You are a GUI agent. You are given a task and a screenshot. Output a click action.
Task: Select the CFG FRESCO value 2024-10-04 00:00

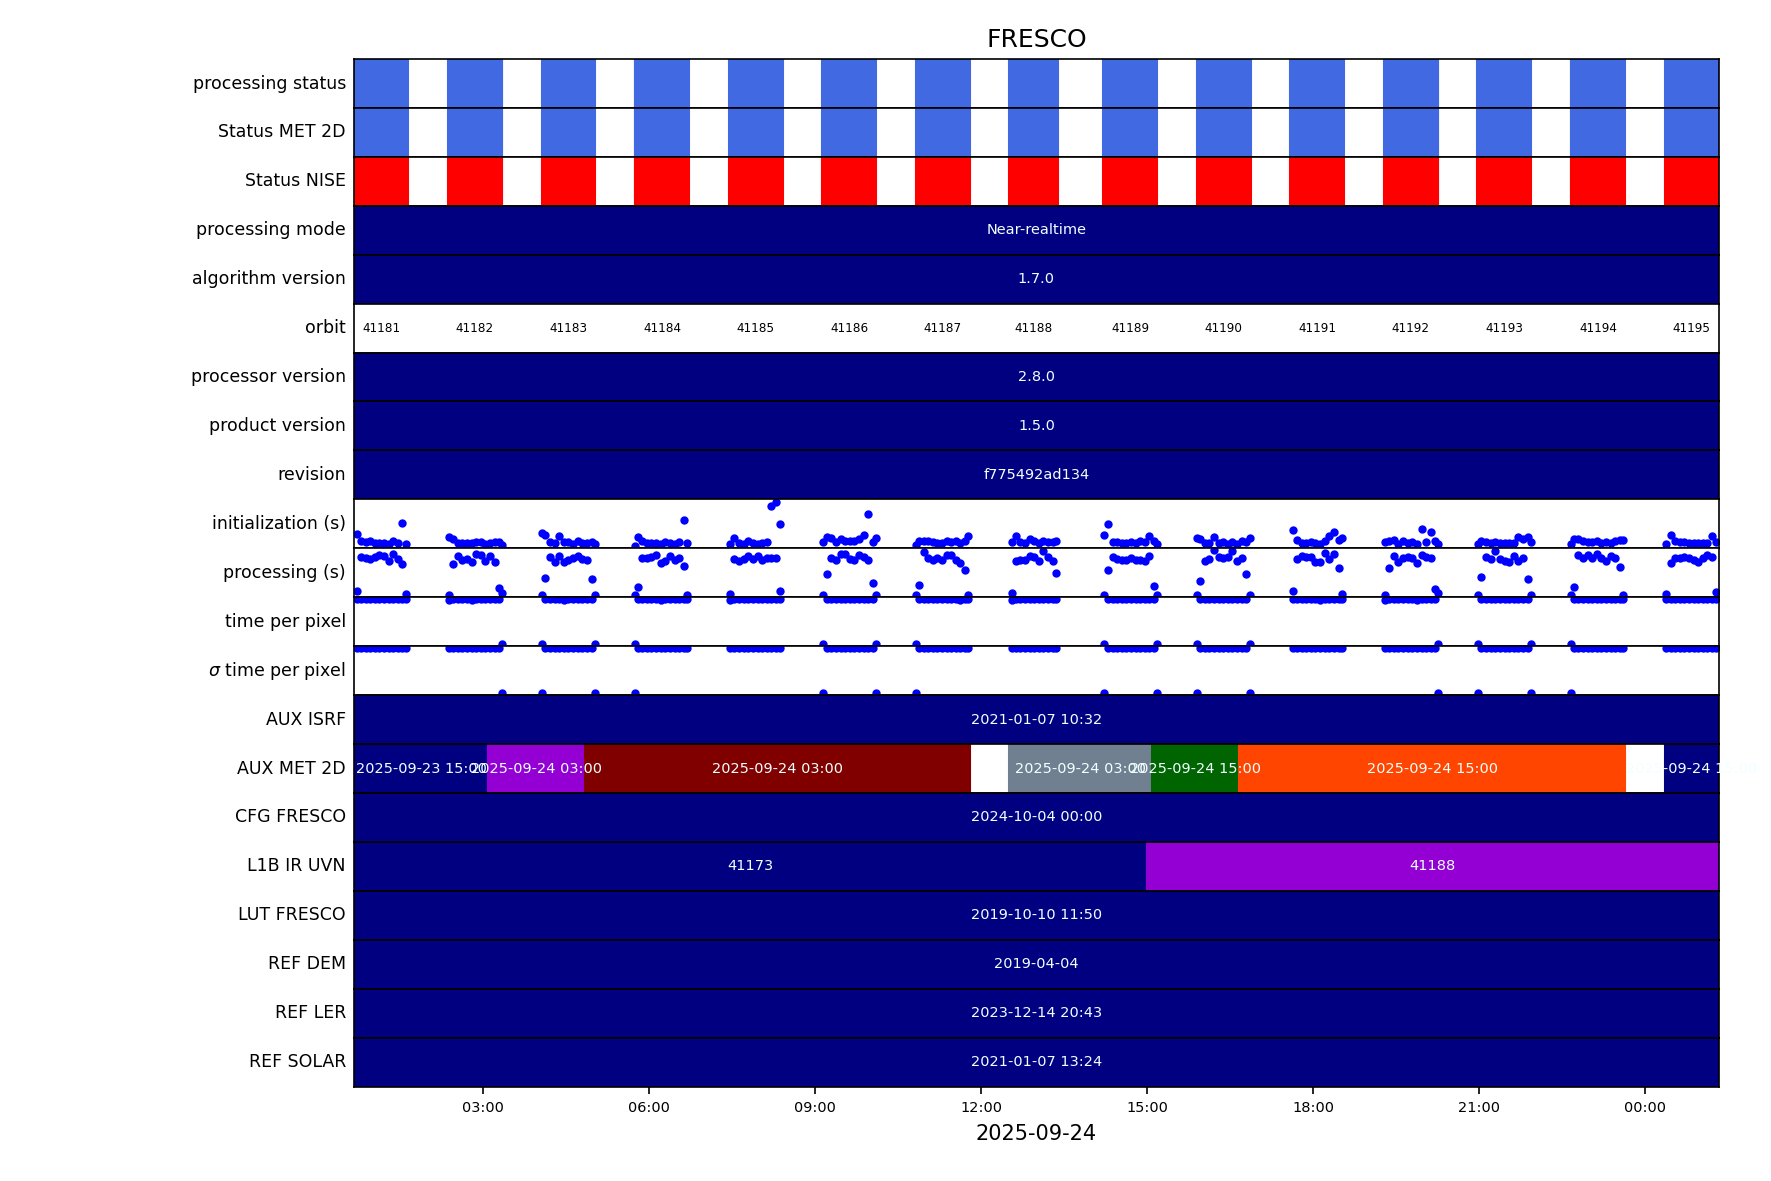pos(1035,817)
